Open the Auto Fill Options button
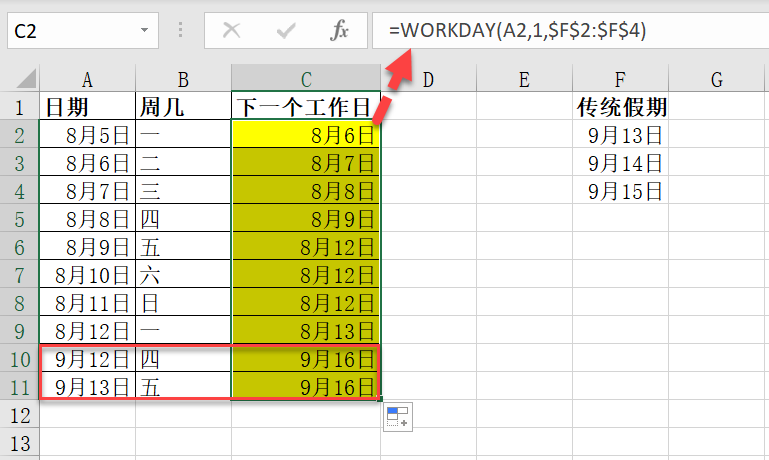 397,418
